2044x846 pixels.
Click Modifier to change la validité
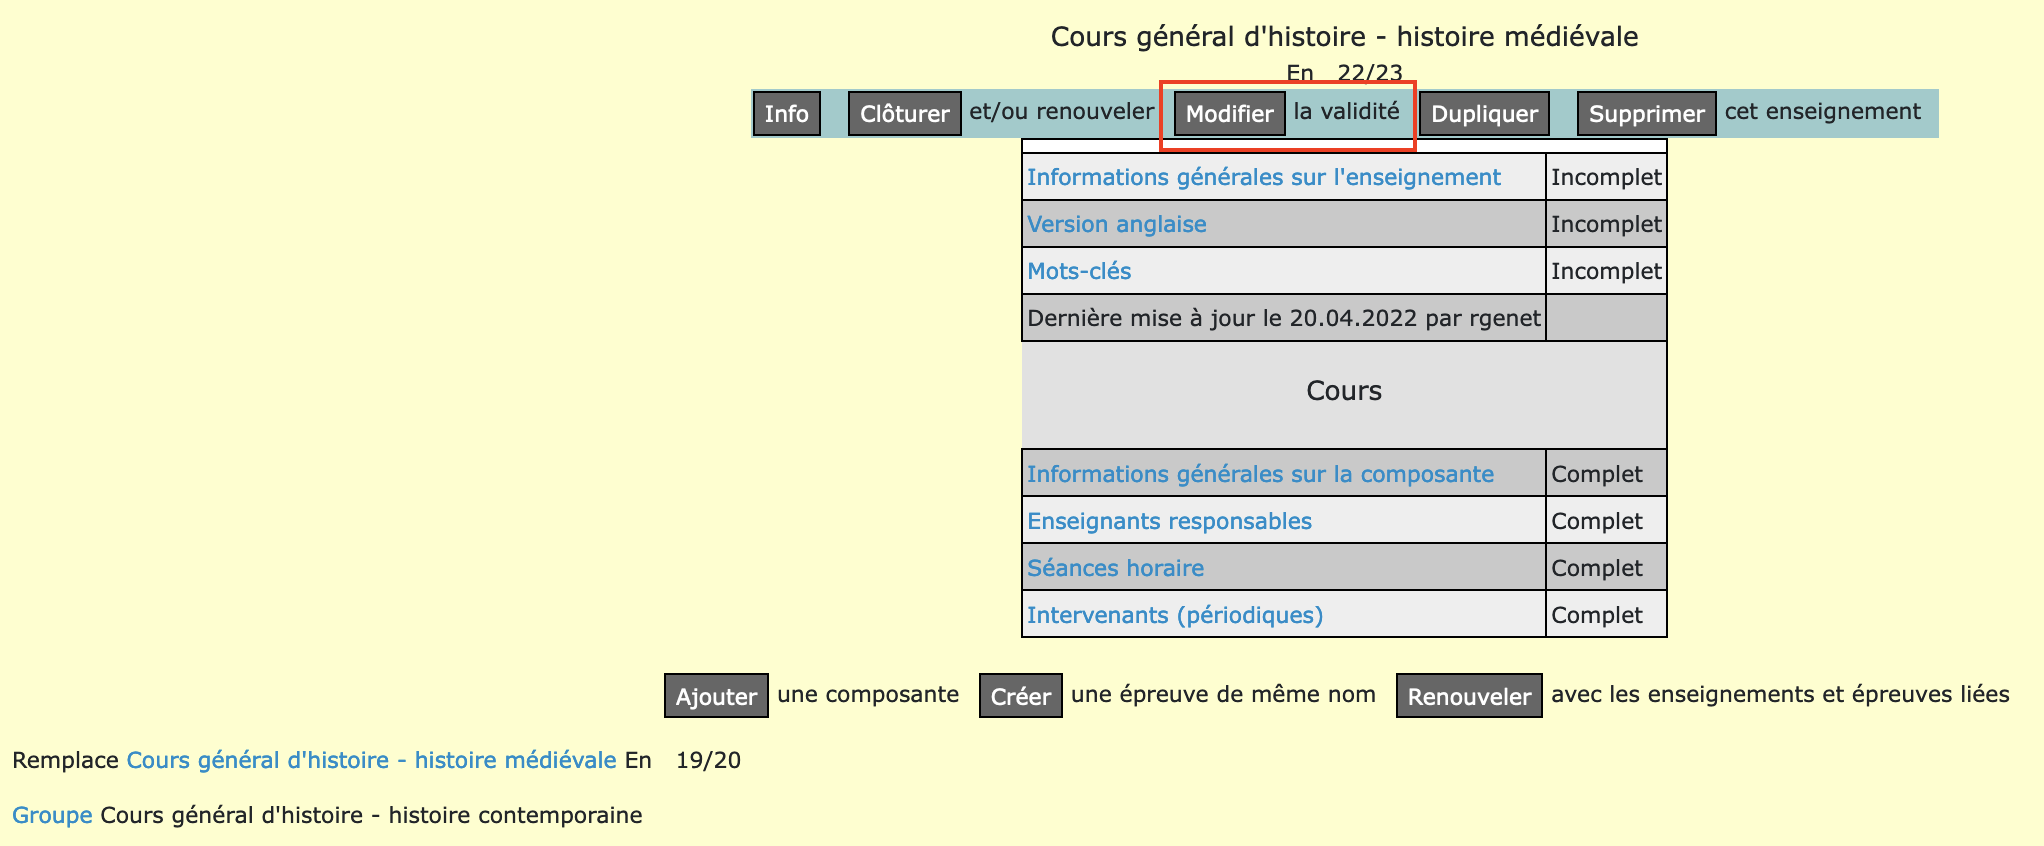click(x=1228, y=114)
